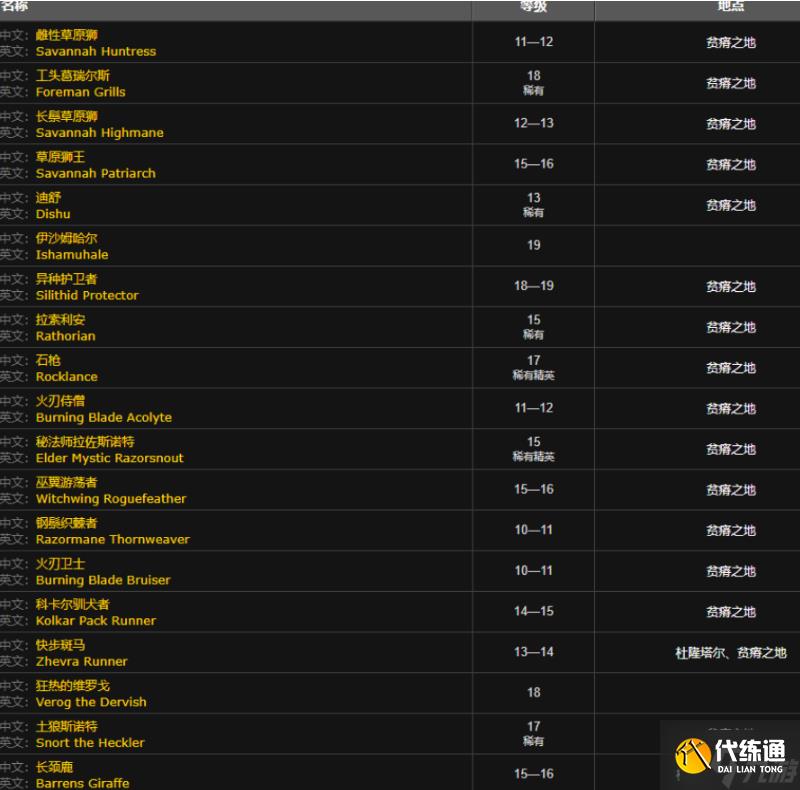Click Razormane Thornweaver name

(x=113, y=539)
